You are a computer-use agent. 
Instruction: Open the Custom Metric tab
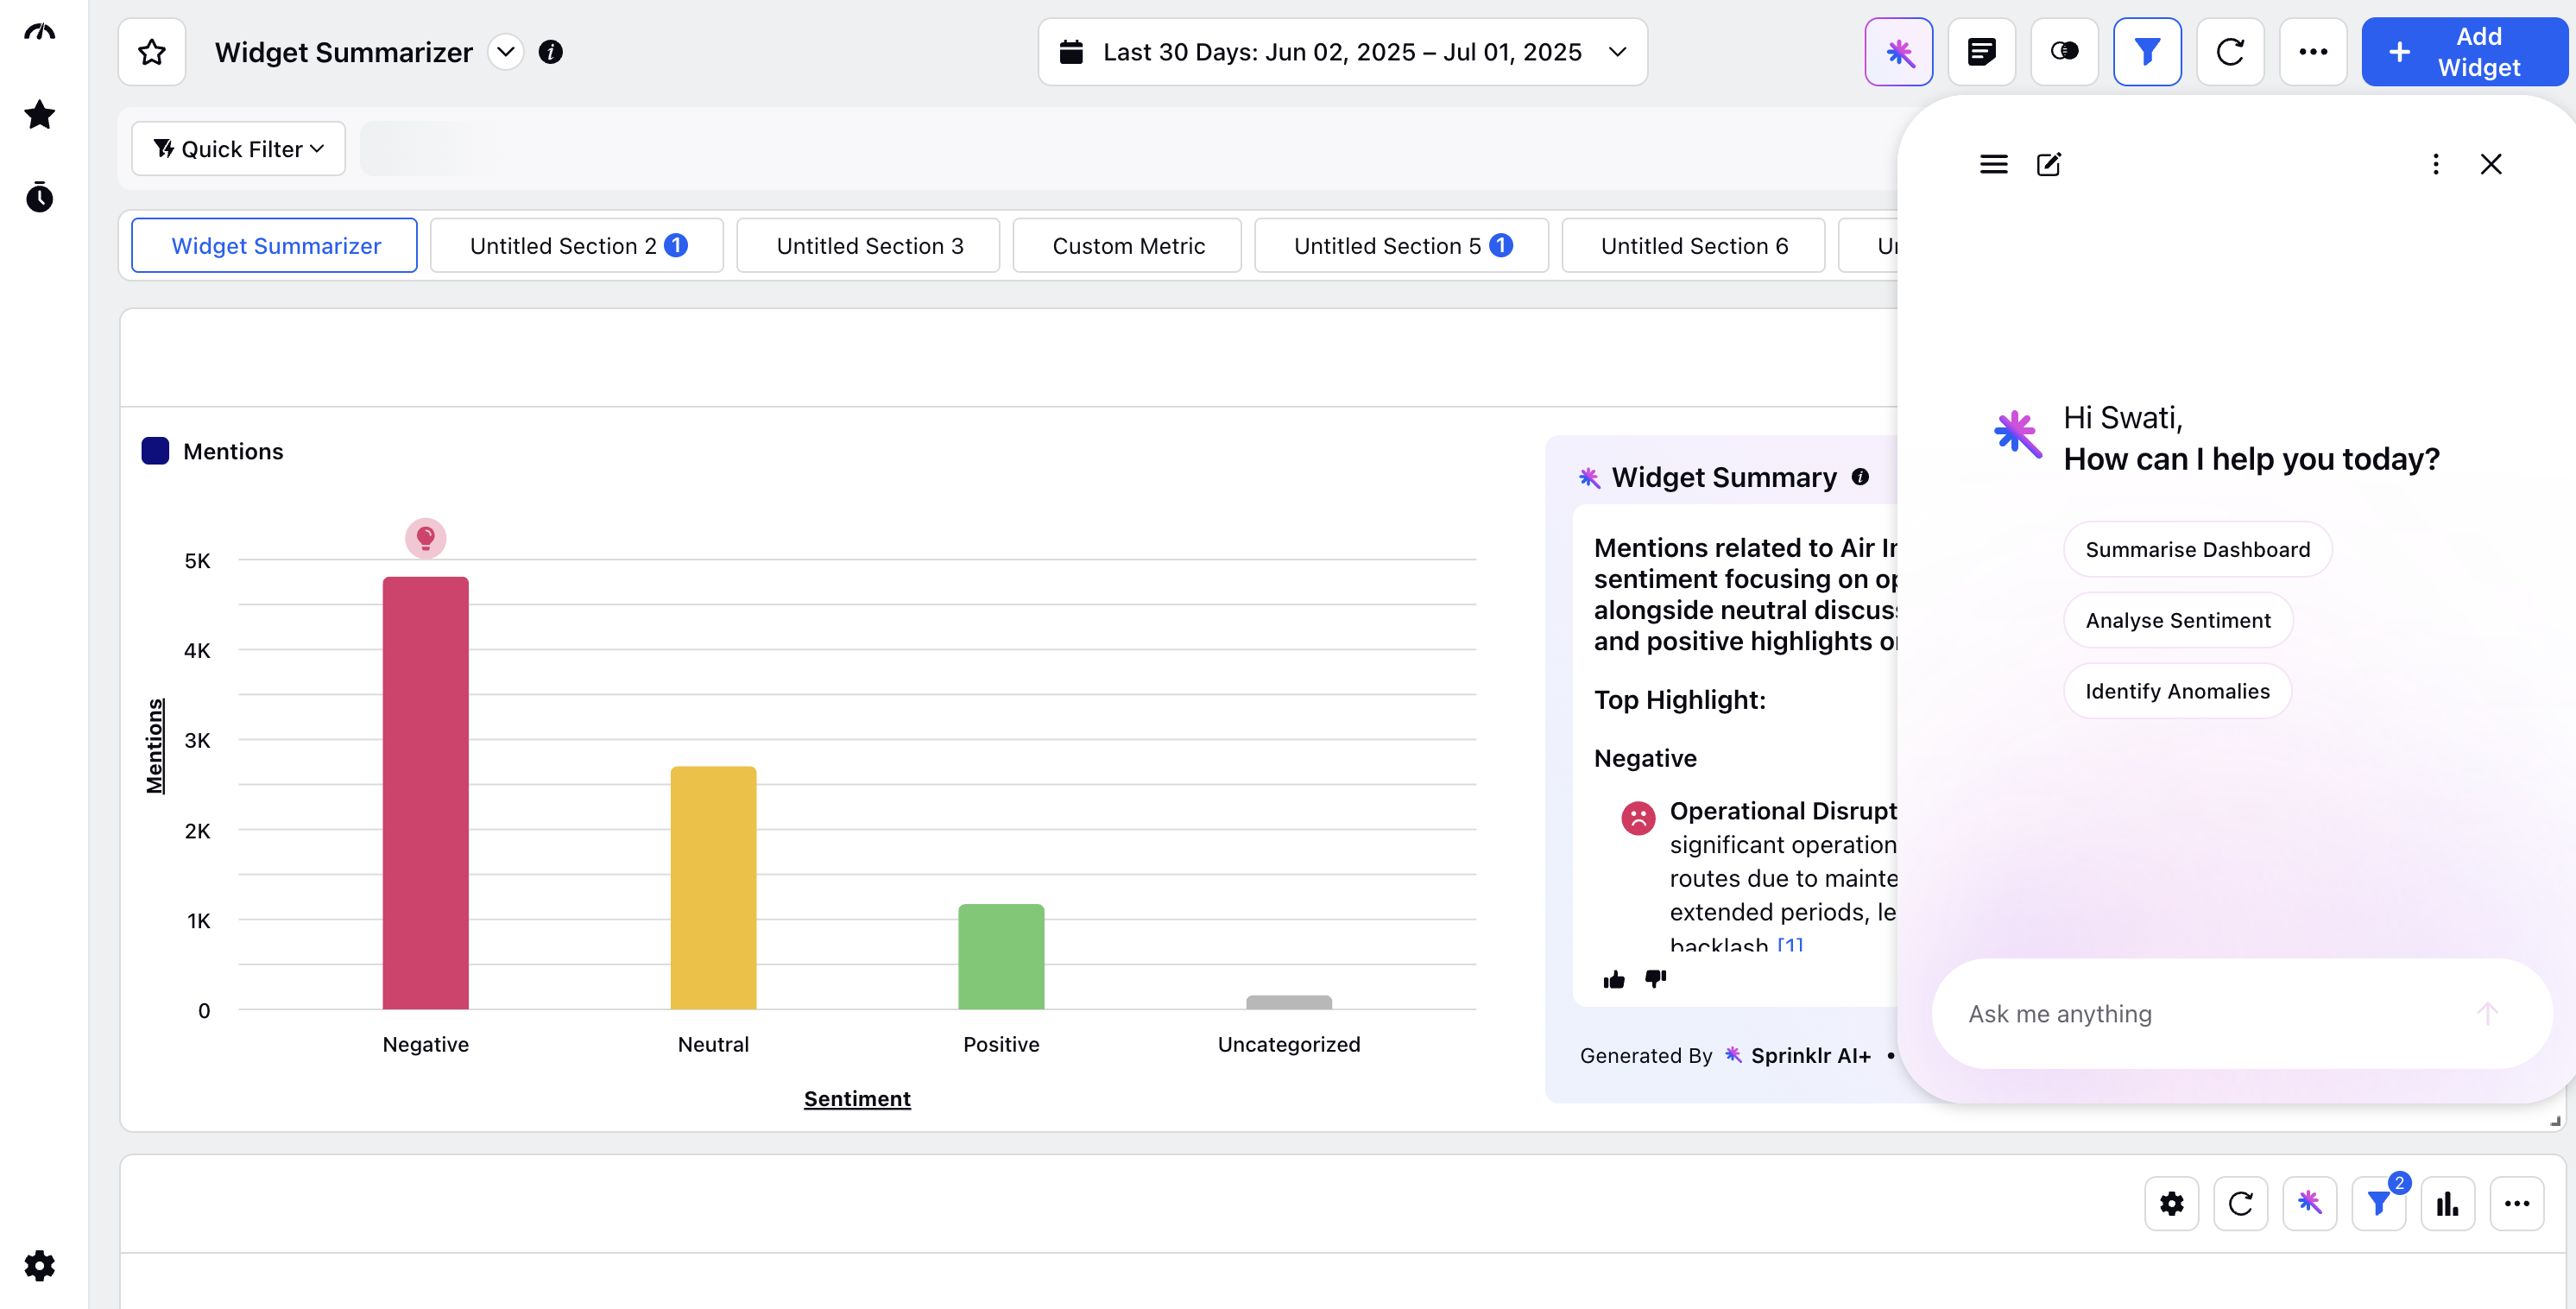pos(1128,246)
